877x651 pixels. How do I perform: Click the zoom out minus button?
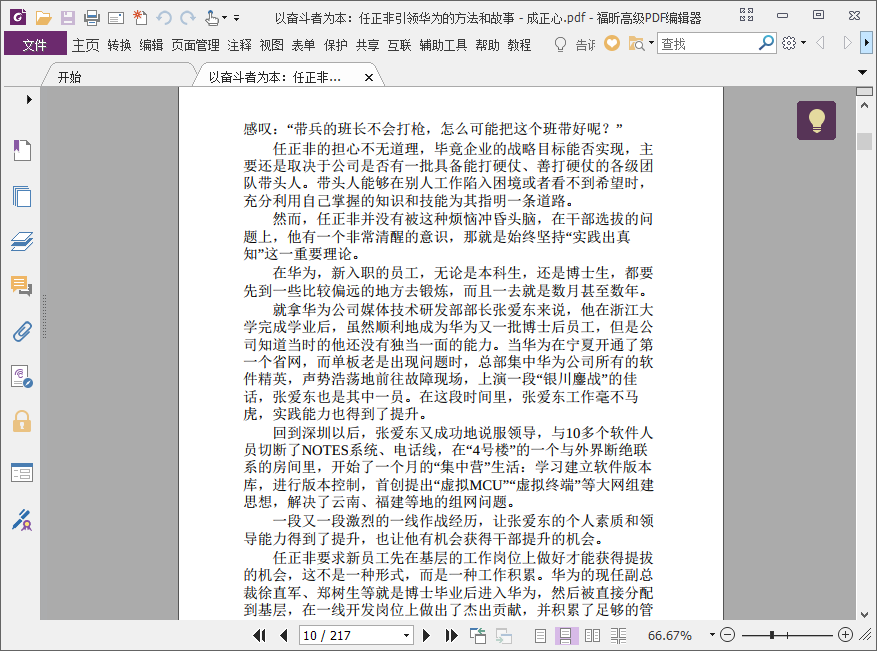click(x=727, y=635)
